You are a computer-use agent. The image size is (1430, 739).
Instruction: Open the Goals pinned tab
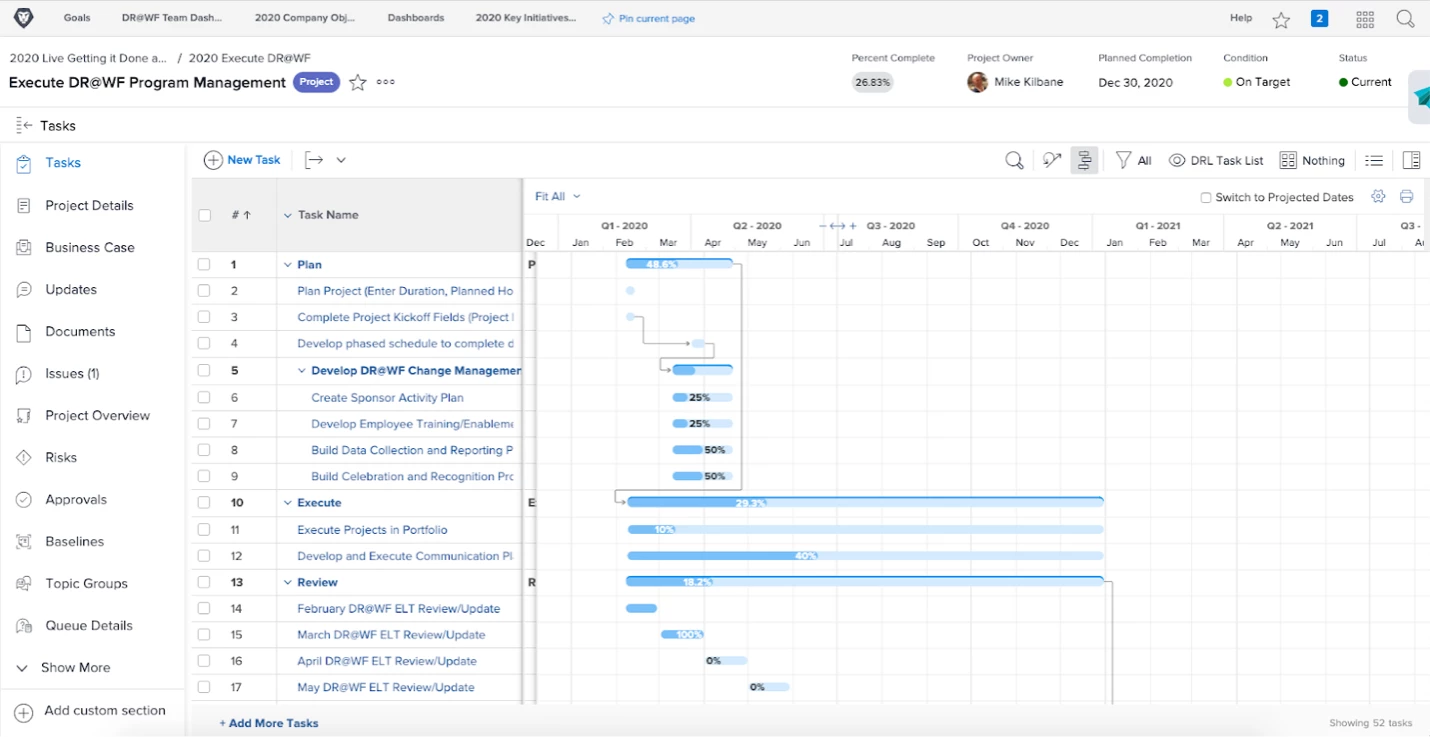(77, 18)
